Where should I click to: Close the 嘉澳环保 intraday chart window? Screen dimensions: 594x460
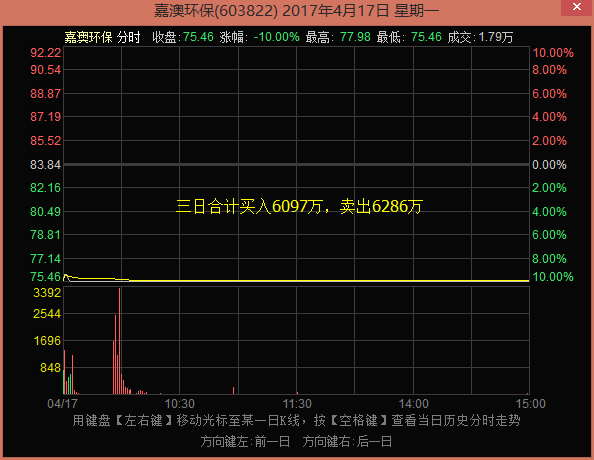tap(577, 7)
